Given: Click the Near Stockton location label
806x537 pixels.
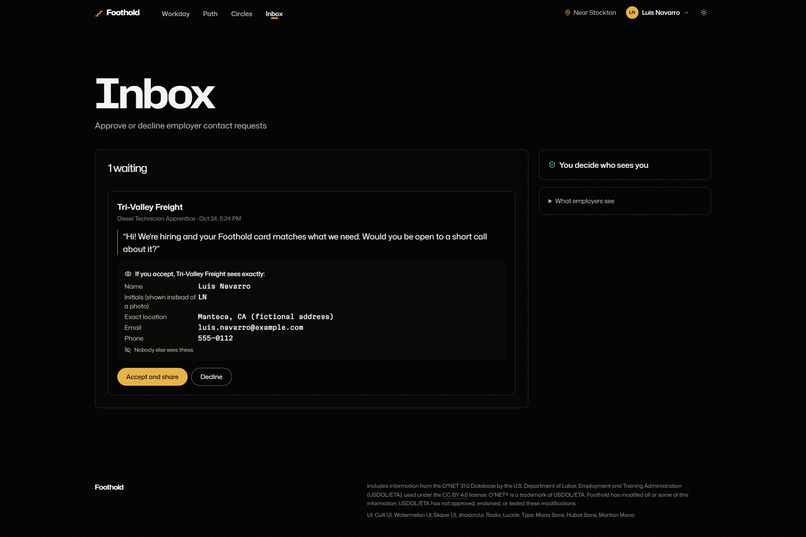Looking at the screenshot, I should click(594, 13).
